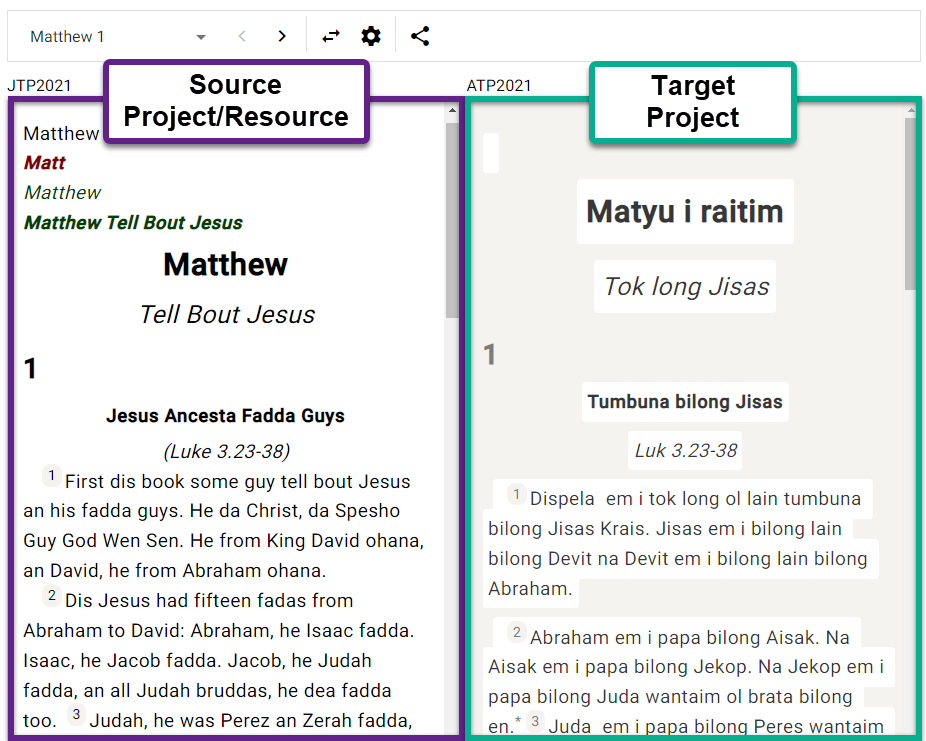This screenshot has height=741, width=926.
Task: Open the settings gear icon
Action: (x=371, y=37)
